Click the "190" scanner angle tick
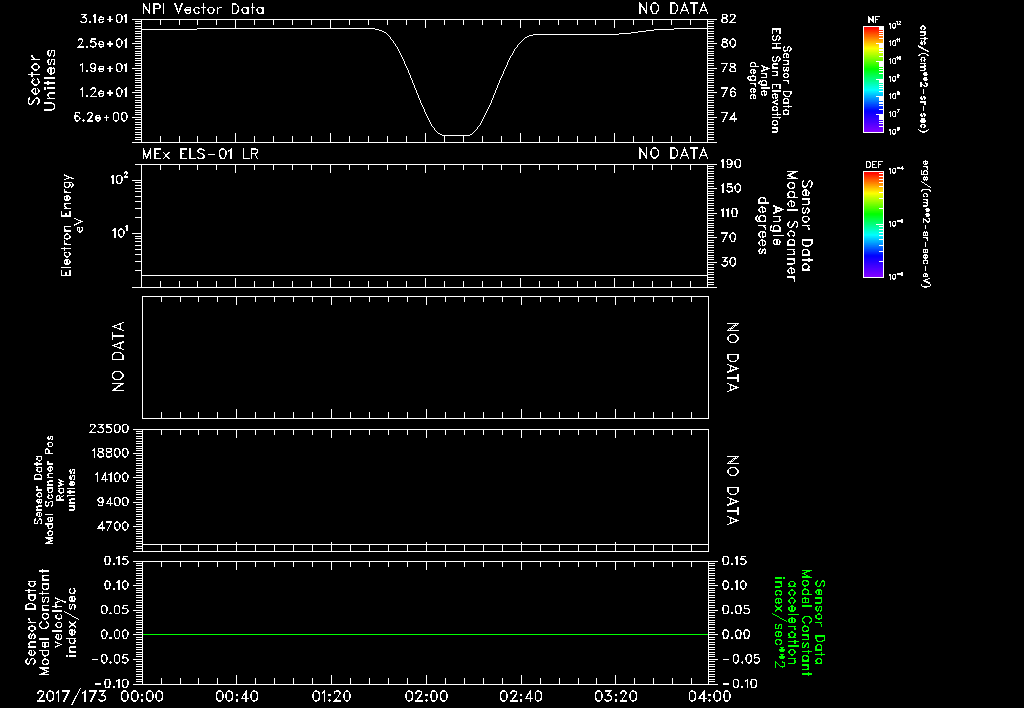Screen dimensions: 1024x708 coord(731,164)
